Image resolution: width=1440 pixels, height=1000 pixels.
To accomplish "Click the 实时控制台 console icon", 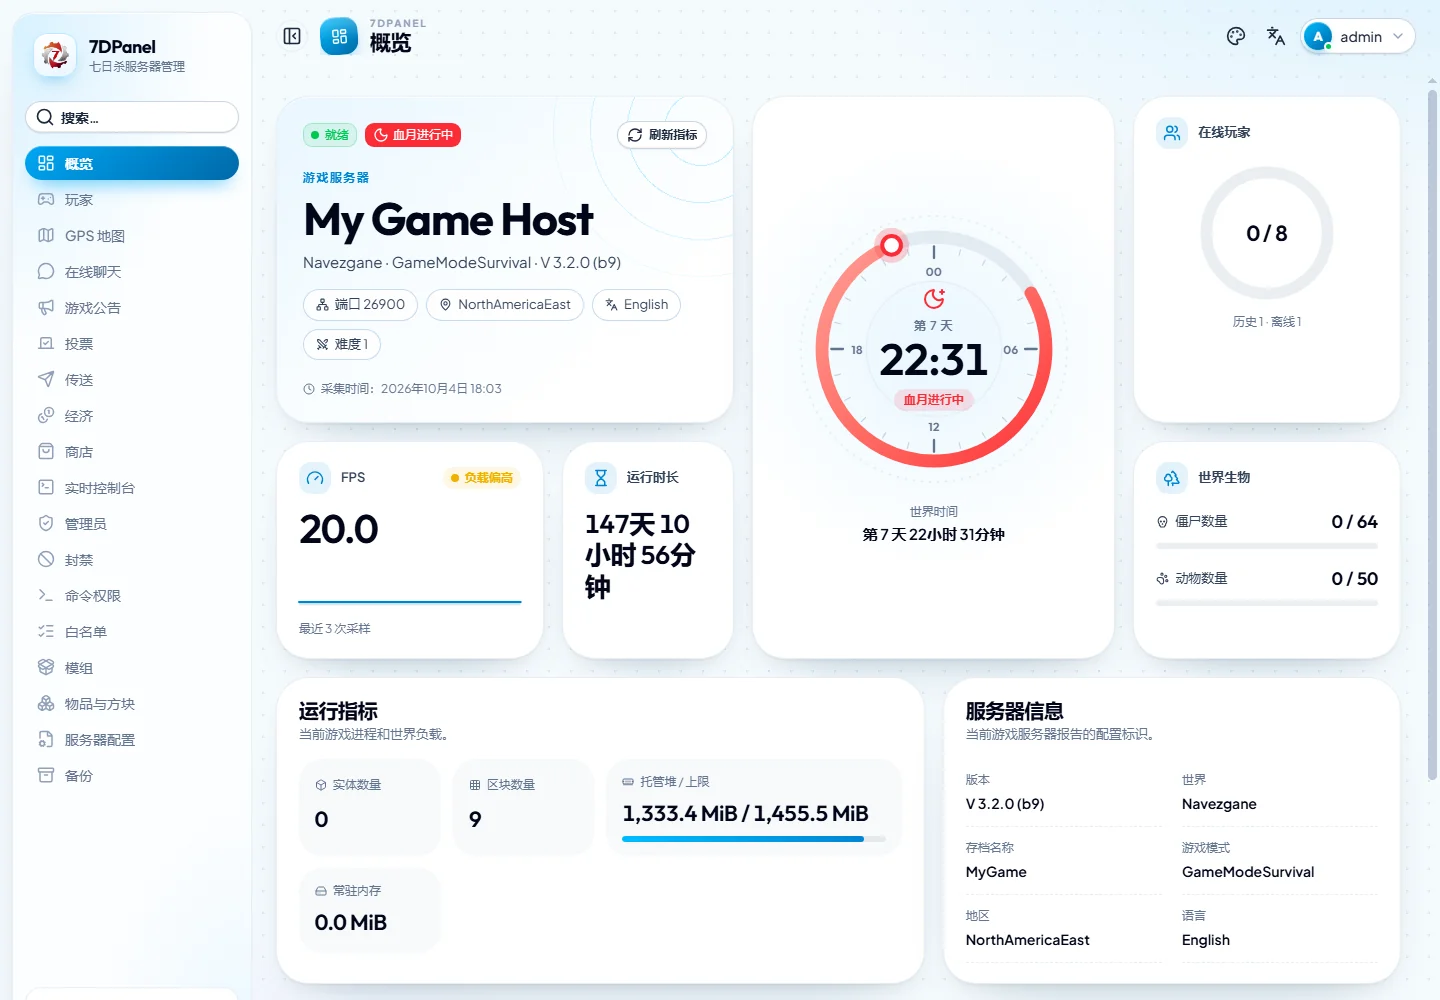I will (x=46, y=488).
